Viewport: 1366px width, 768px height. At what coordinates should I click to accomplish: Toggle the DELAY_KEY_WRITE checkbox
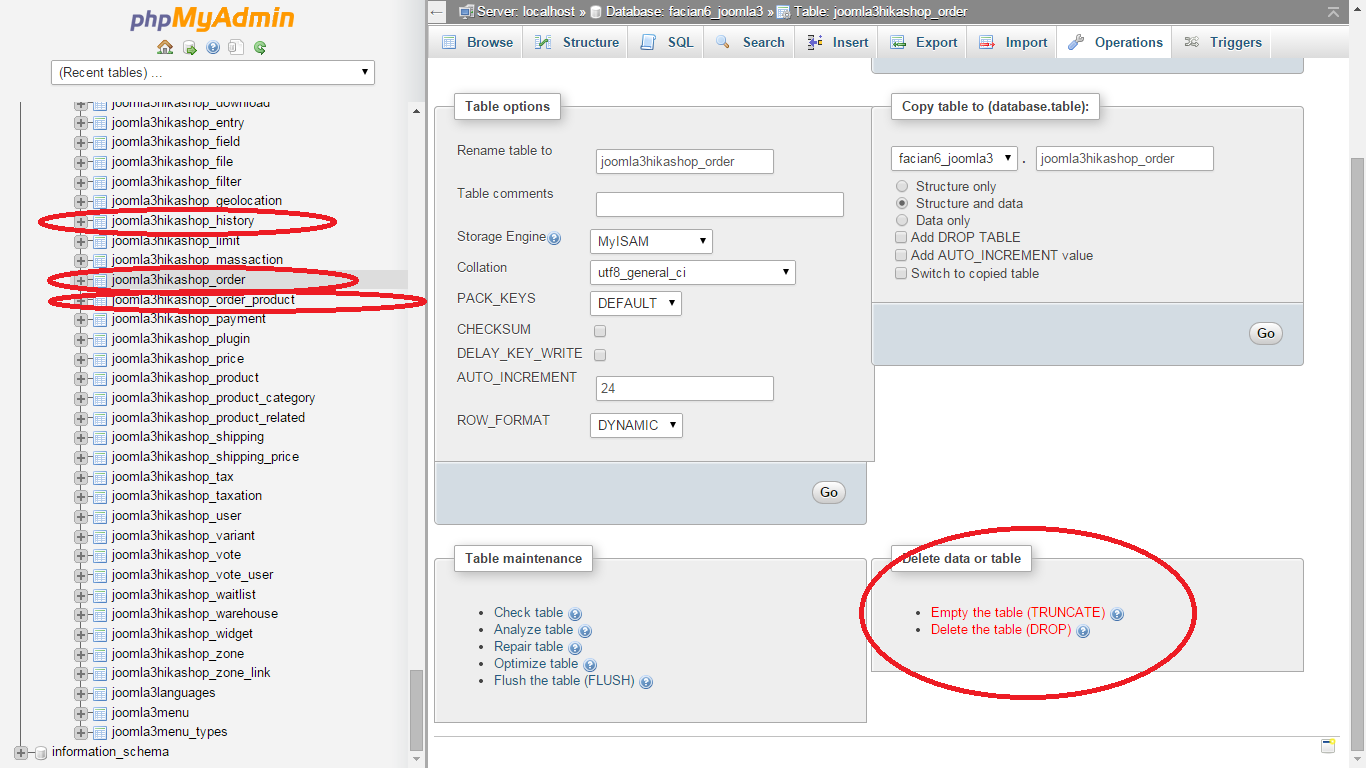600,355
